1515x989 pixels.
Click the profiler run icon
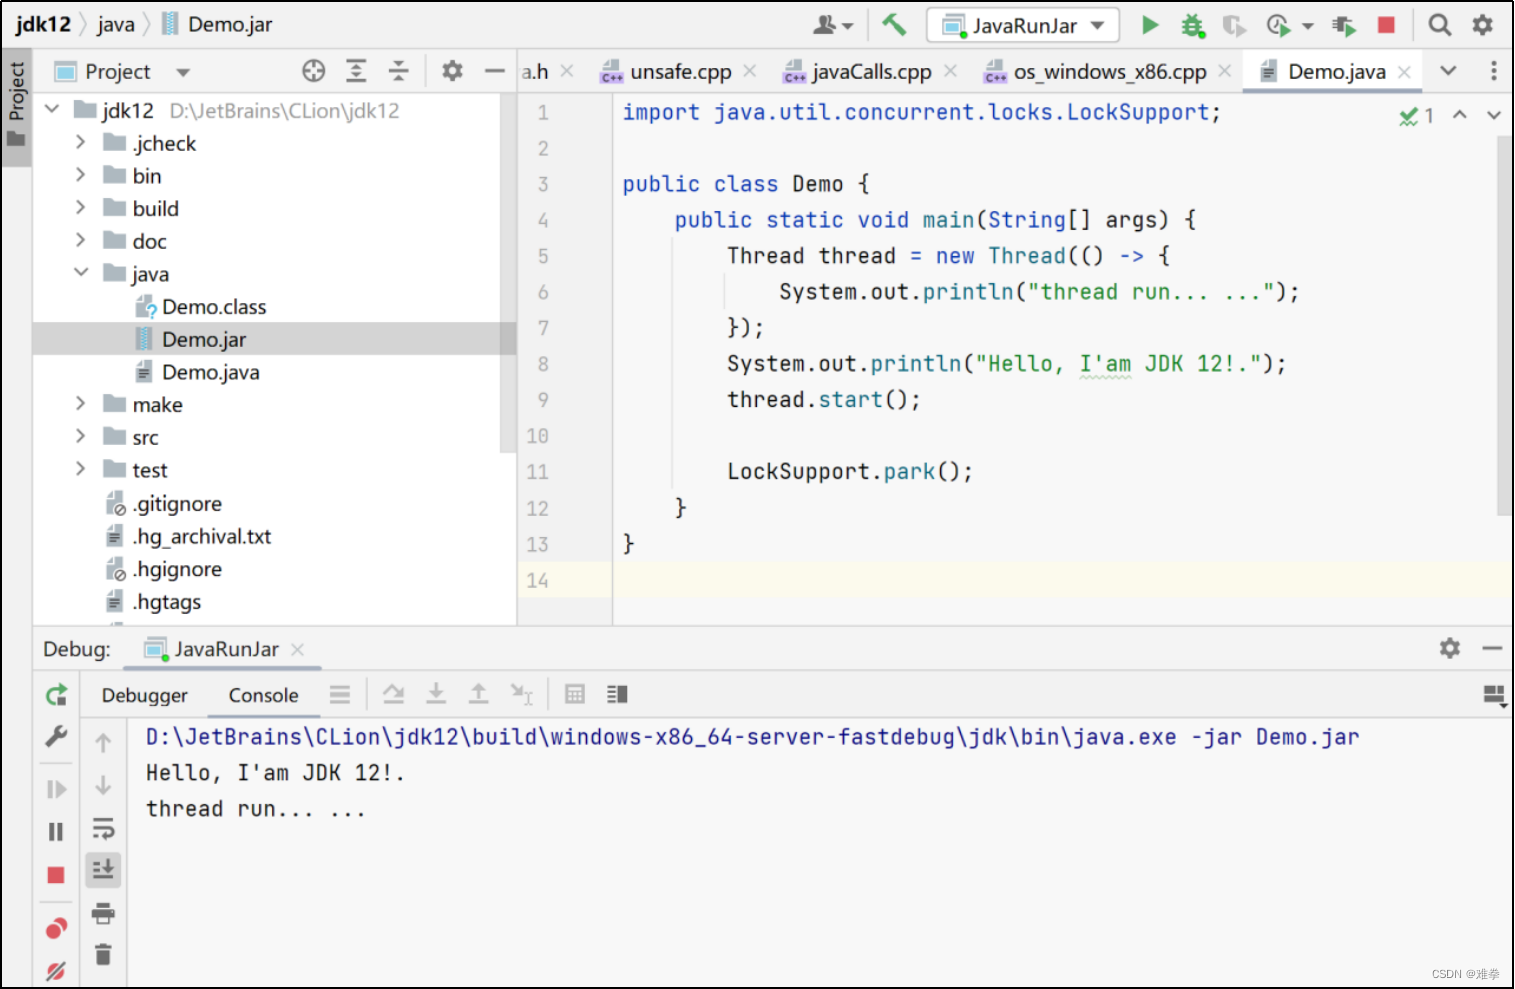[1278, 25]
